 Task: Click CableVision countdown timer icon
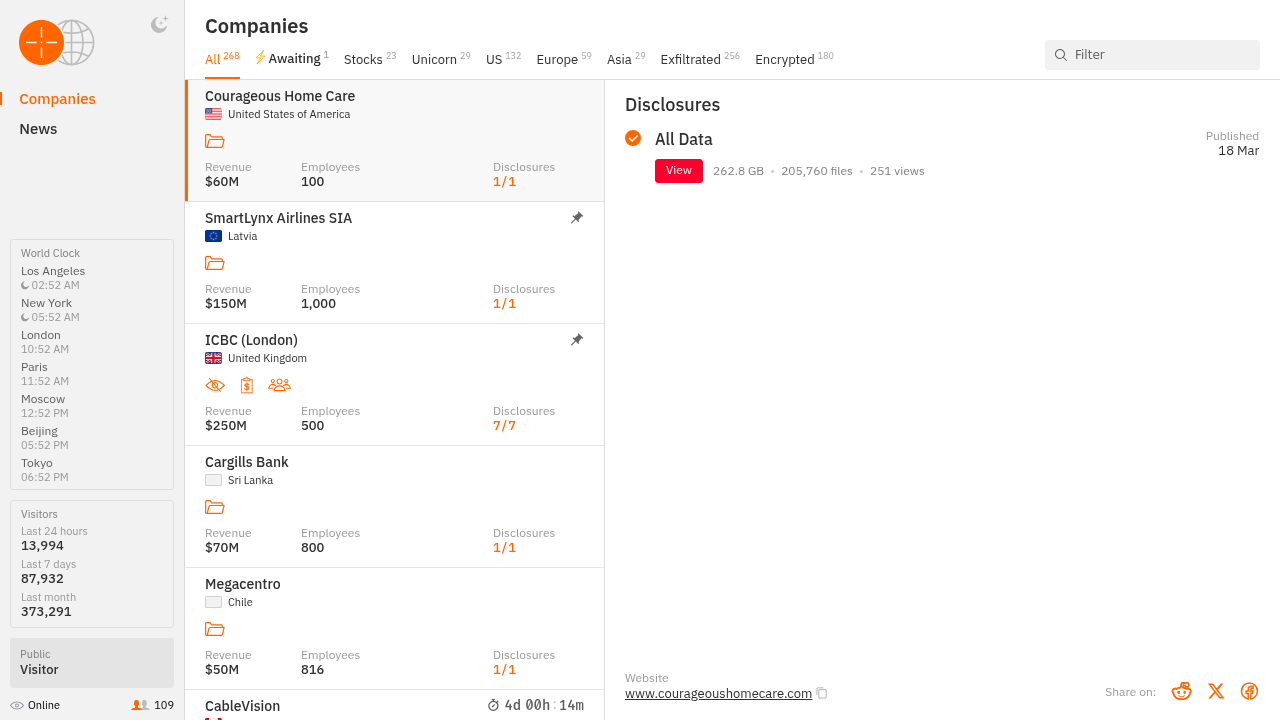click(x=493, y=705)
